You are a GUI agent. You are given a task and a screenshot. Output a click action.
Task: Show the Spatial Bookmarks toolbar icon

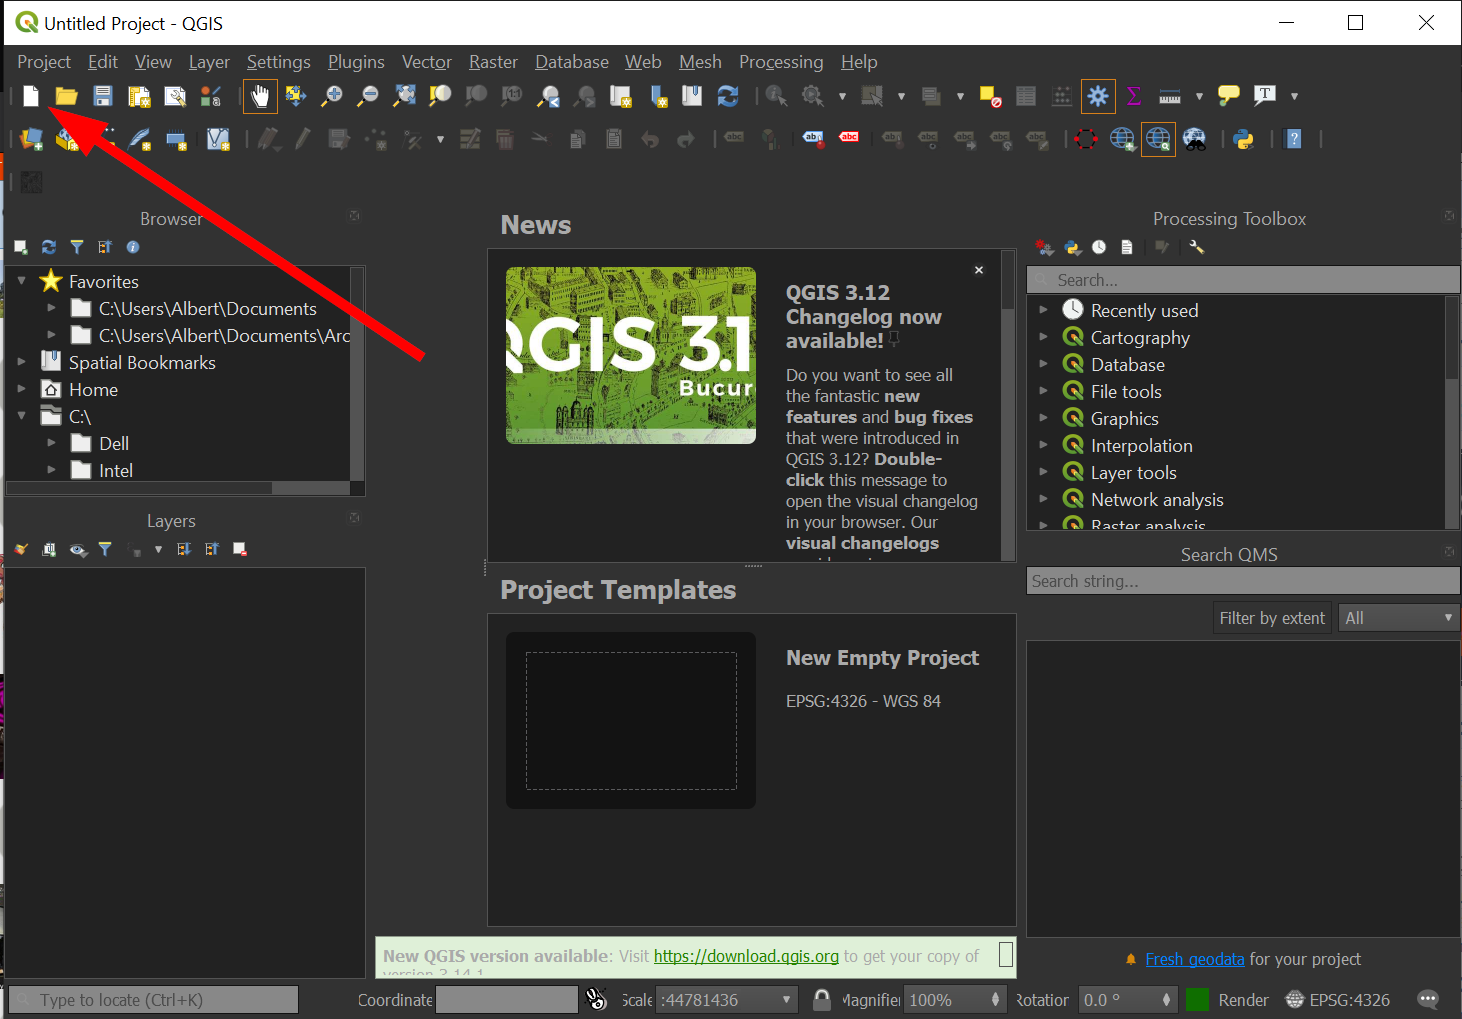click(x=692, y=96)
